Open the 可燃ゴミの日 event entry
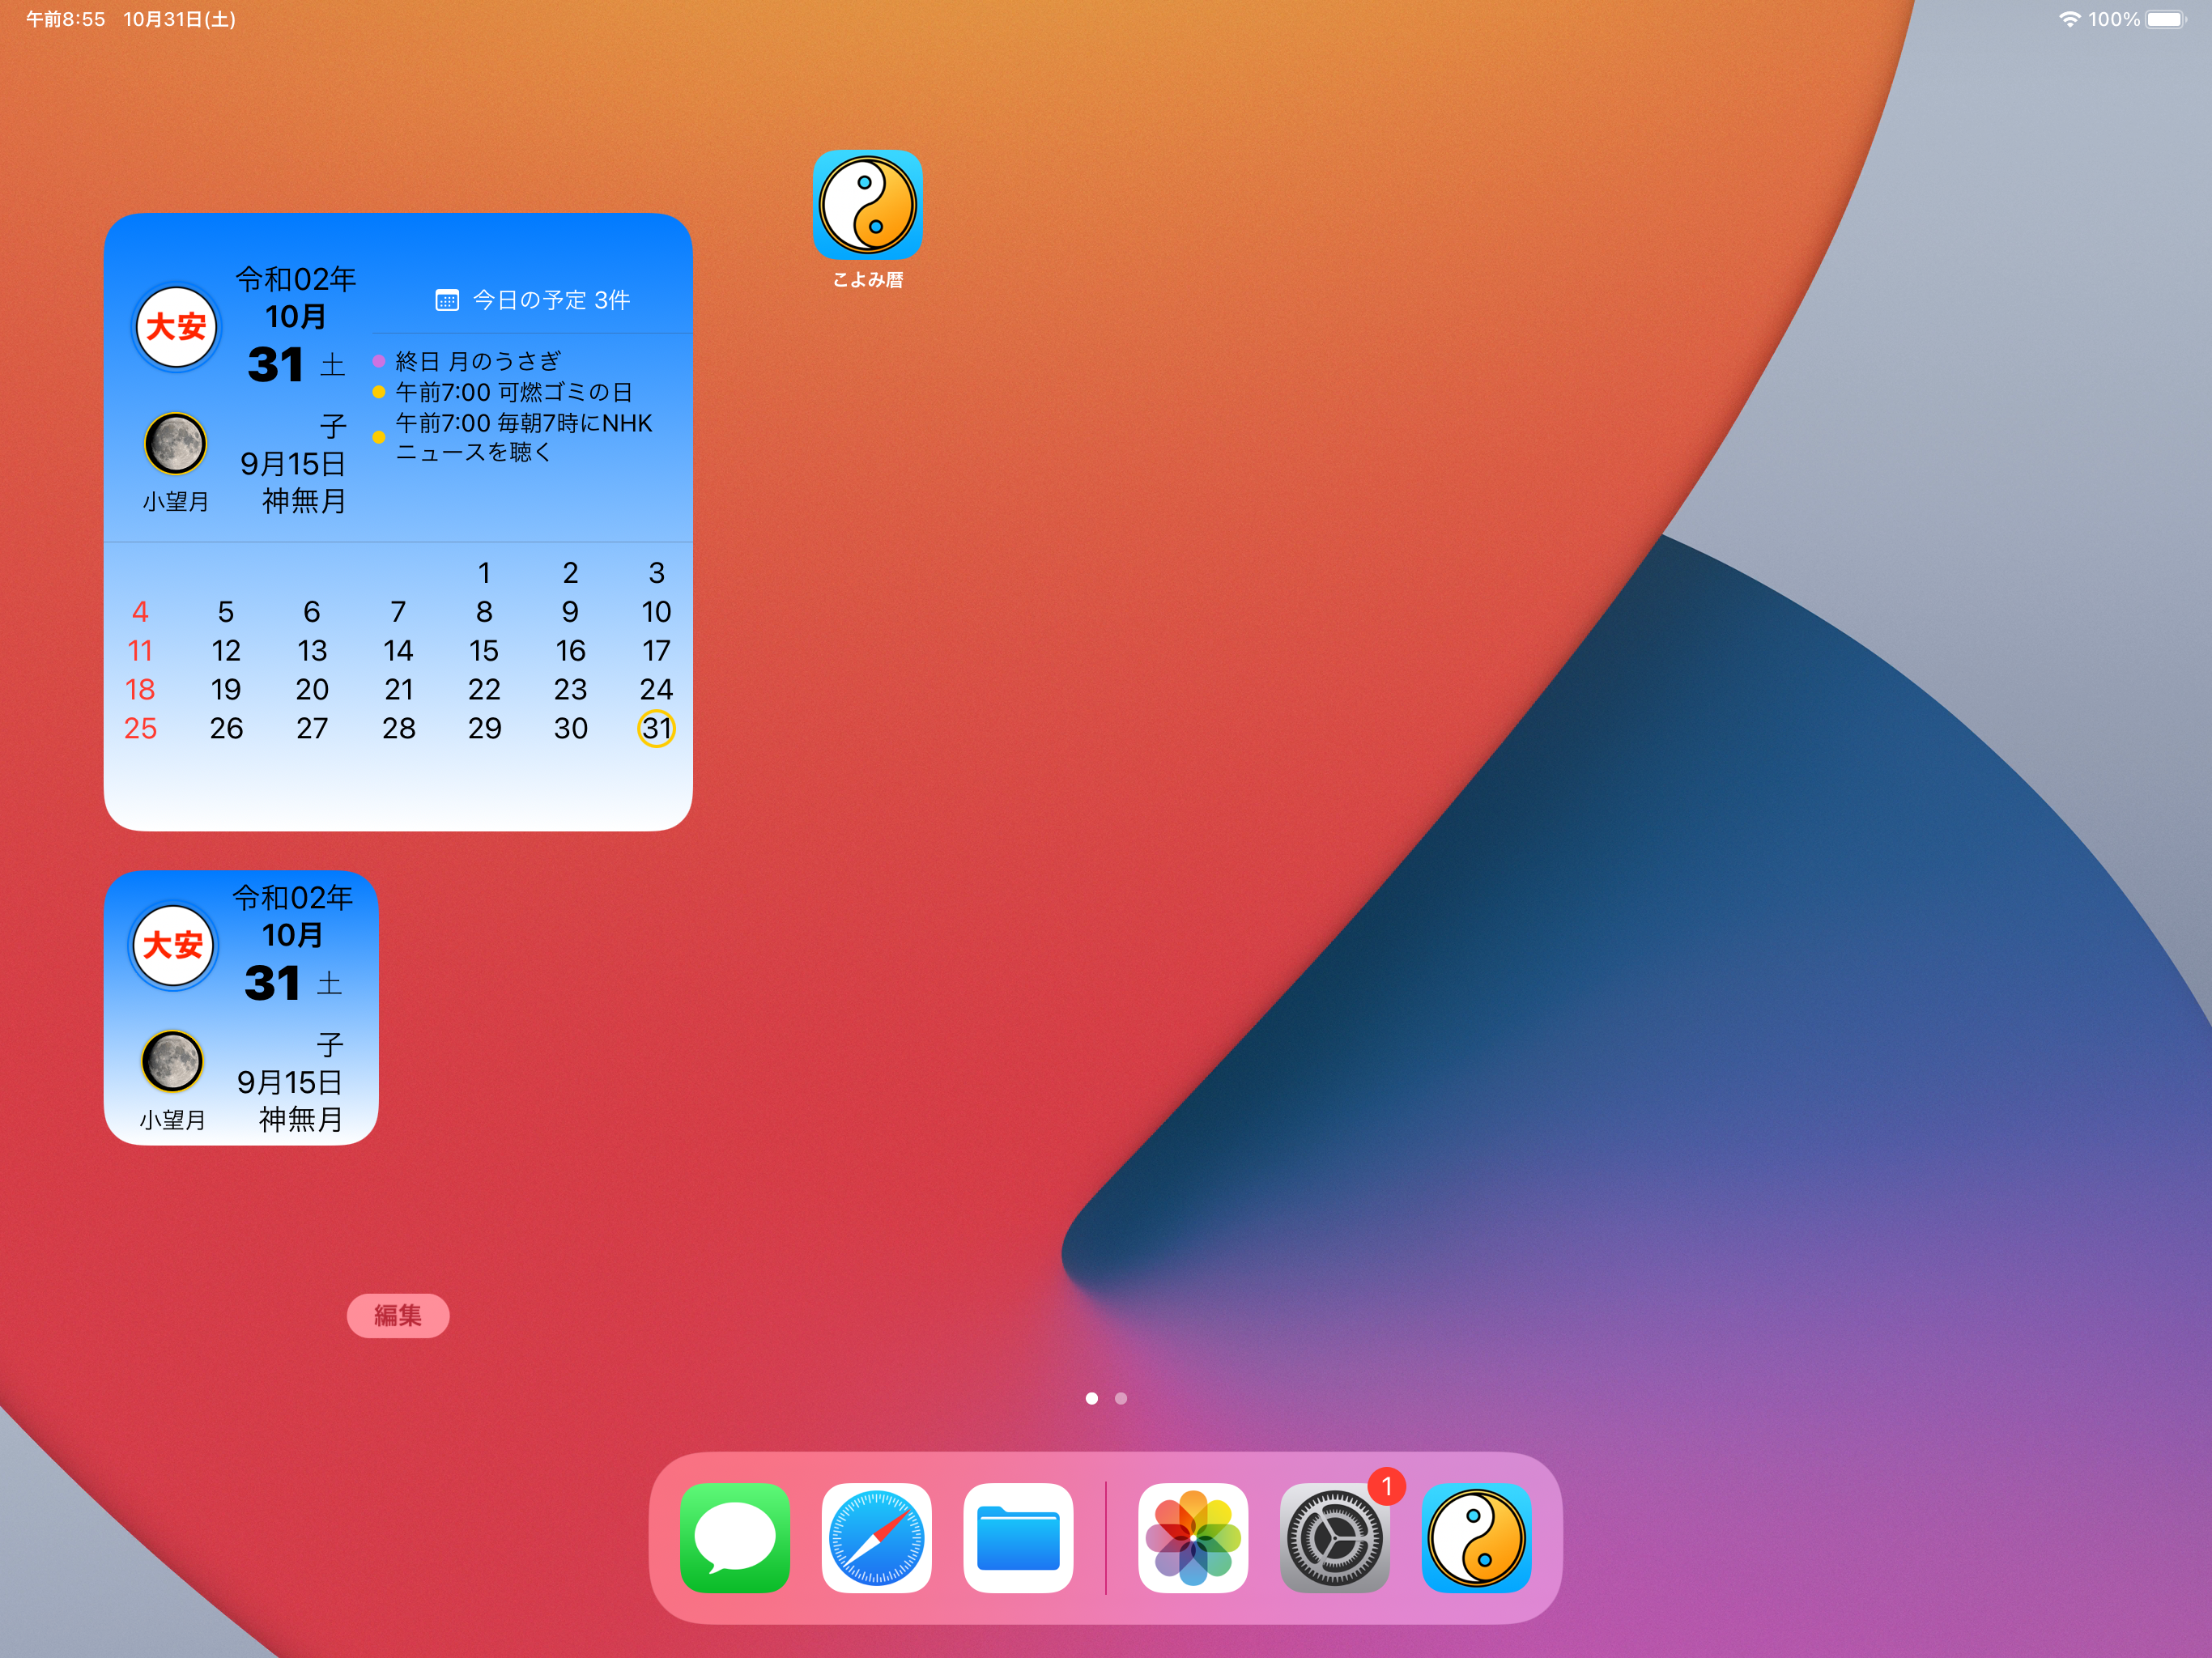 (514, 392)
